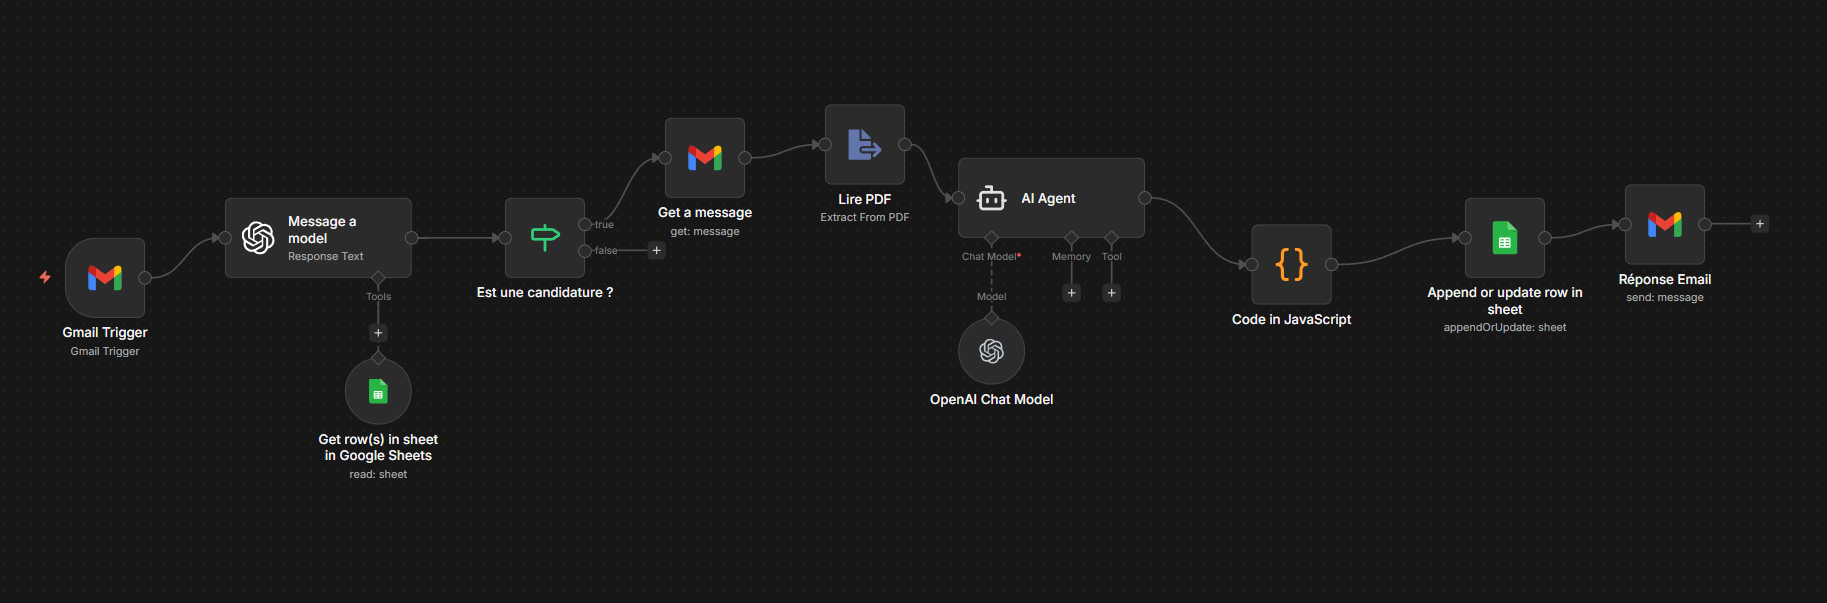Click the true output connector
Image resolution: width=1827 pixels, height=603 pixels.
[585, 225]
